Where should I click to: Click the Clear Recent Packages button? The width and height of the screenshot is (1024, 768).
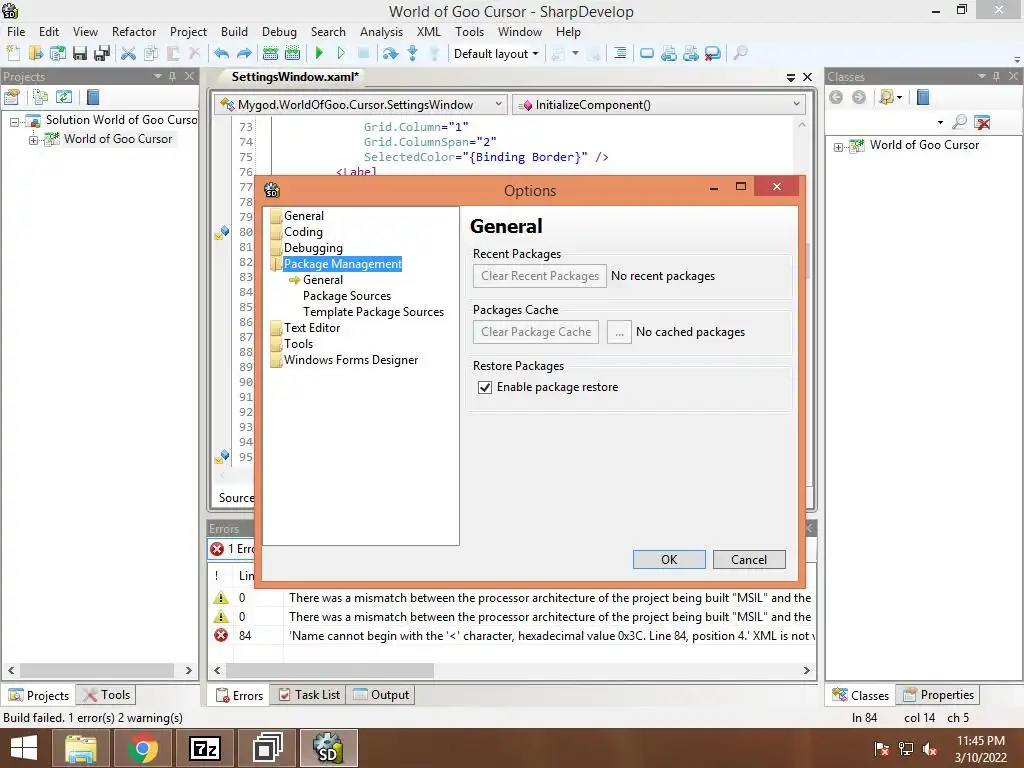coord(539,276)
